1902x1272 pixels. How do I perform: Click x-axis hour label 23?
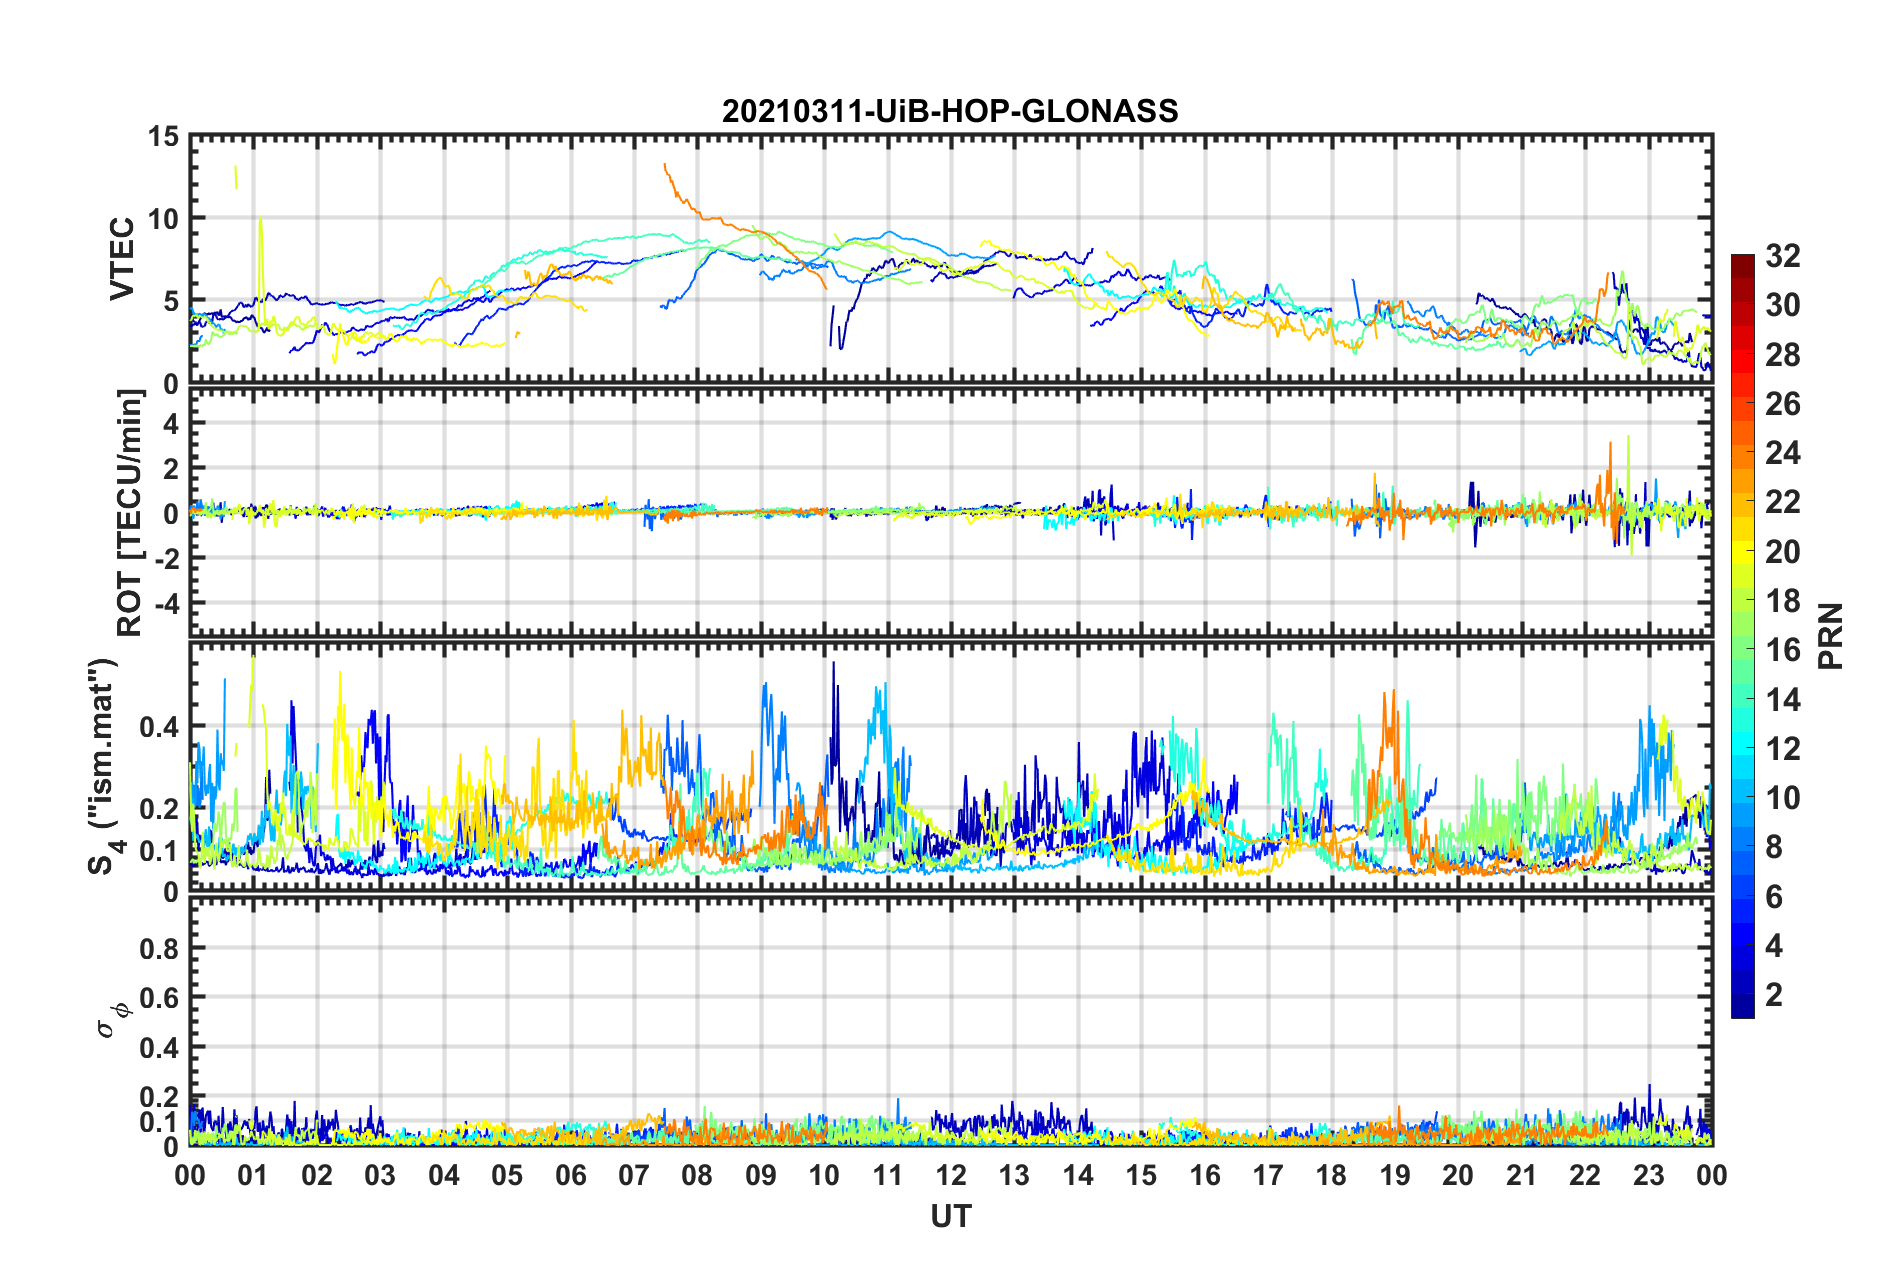[1648, 1175]
